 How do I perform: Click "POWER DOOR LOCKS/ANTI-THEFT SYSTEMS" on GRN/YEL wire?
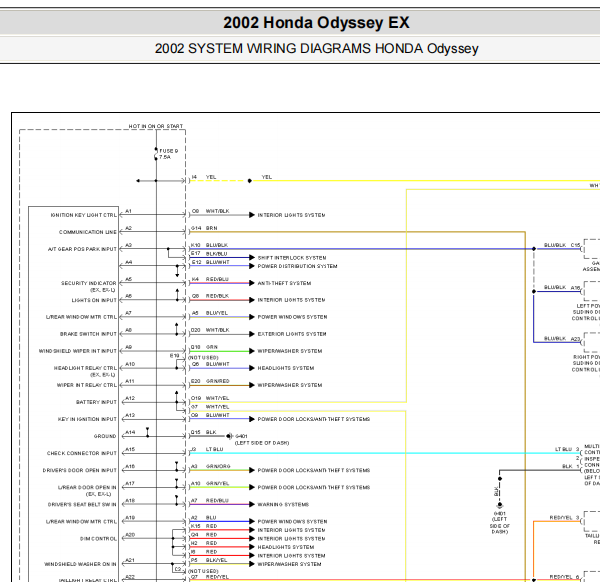(314, 487)
